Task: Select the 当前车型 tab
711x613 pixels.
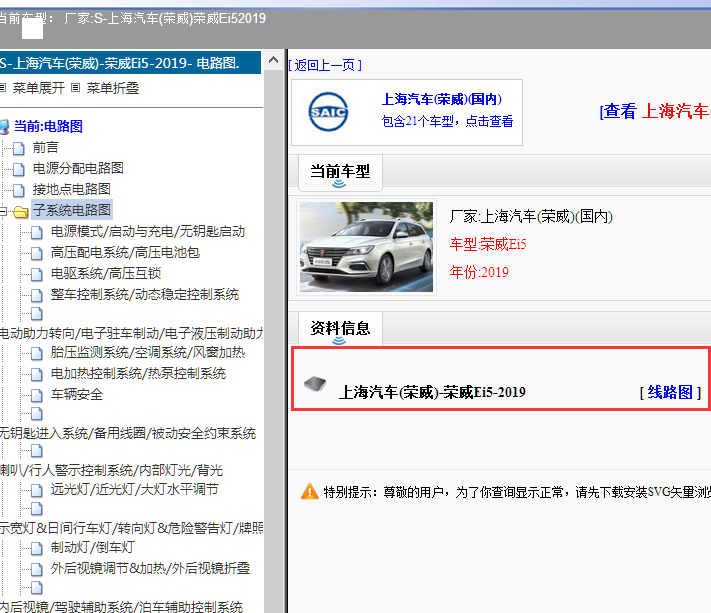Action: tap(340, 172)
